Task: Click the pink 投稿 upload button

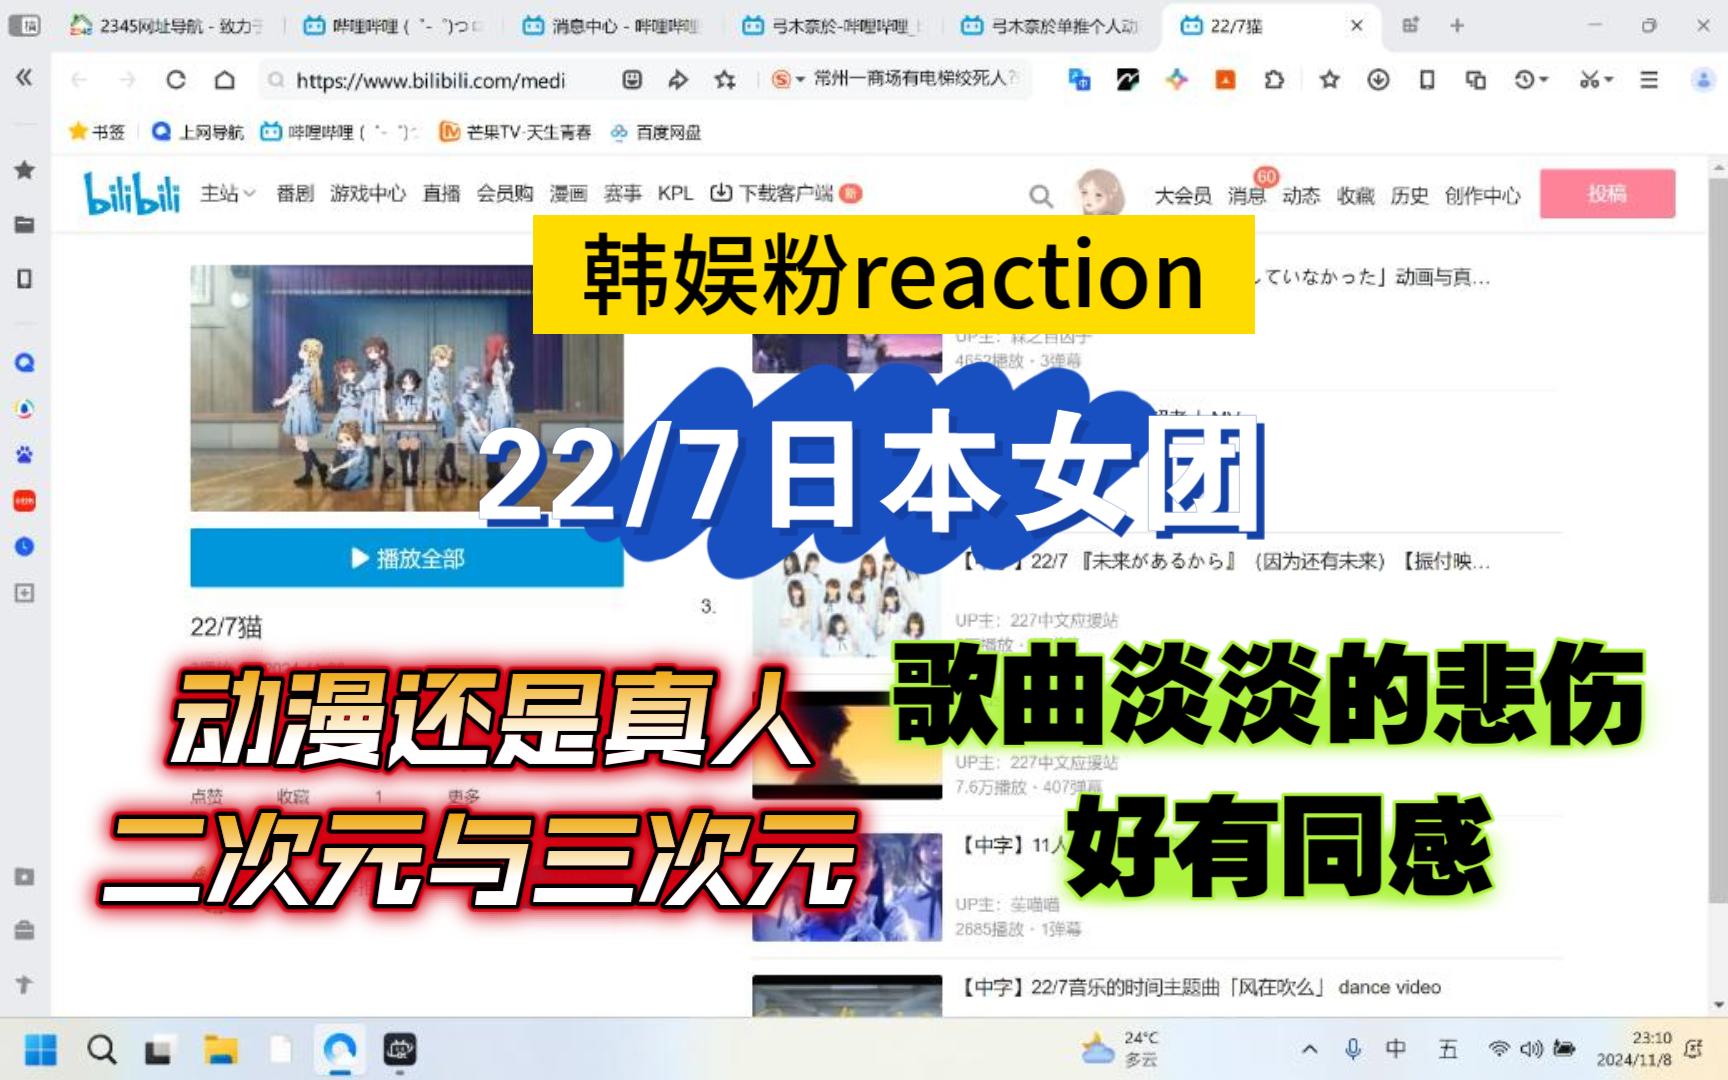Action: (1608, 193)
